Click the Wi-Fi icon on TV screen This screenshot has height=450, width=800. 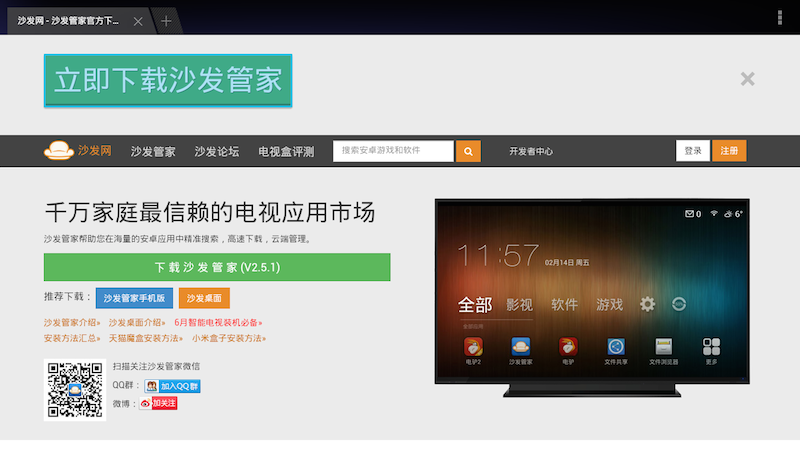point(714,213)
